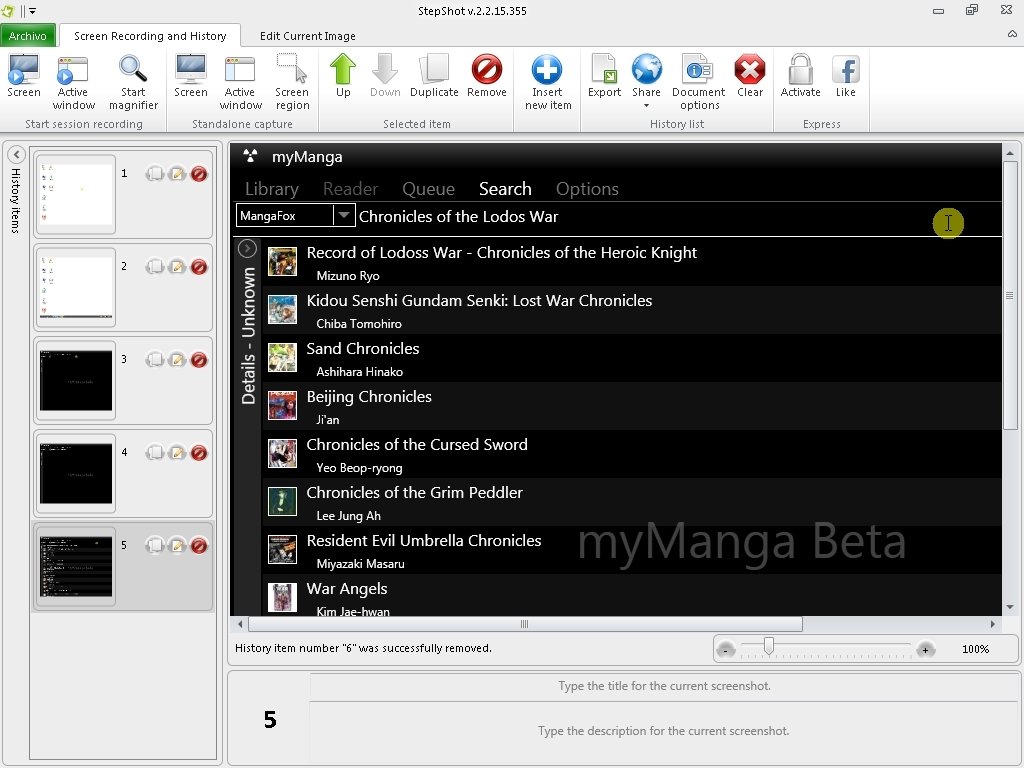Screen dimensions: 1024x768
Task: Move selected item Down
Action: pos(385,76)
